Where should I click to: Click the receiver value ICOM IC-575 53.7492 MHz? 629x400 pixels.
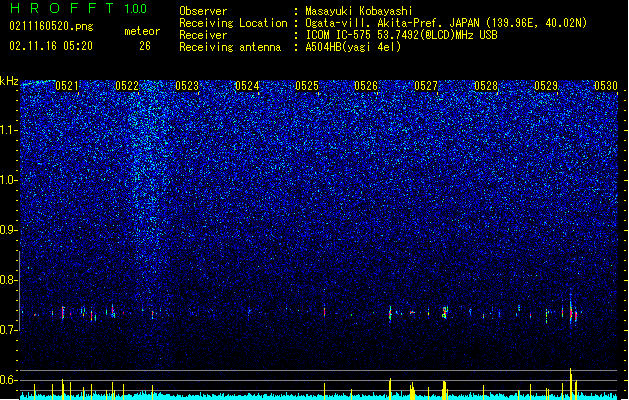point(401,35)
